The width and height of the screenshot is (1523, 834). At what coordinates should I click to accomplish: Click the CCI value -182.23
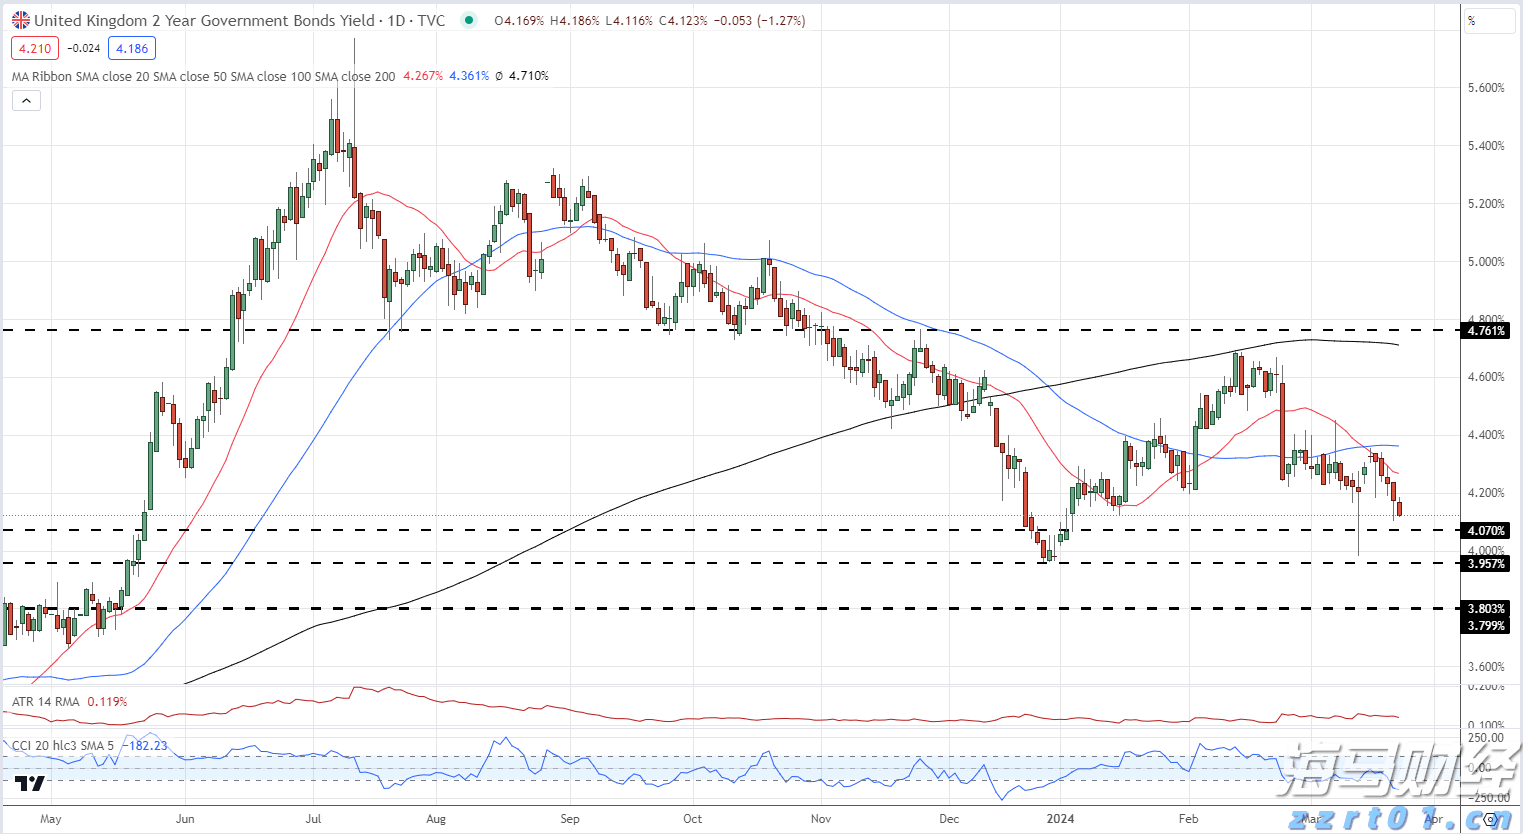pos(145,746)
